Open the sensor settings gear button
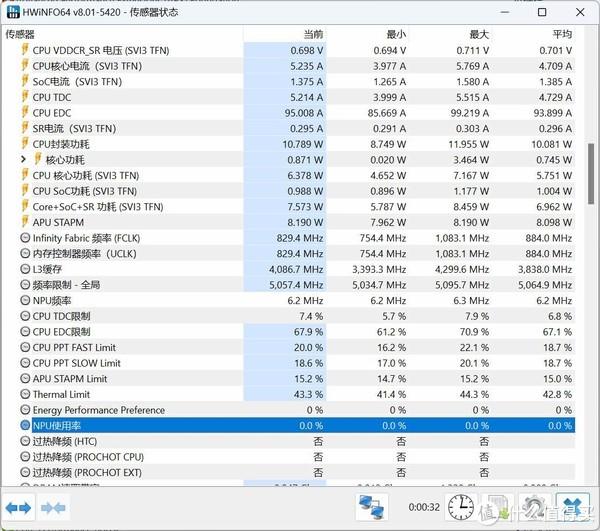Image resolution: width=600 pixels, height=531 pixels. tap(535, 507)
